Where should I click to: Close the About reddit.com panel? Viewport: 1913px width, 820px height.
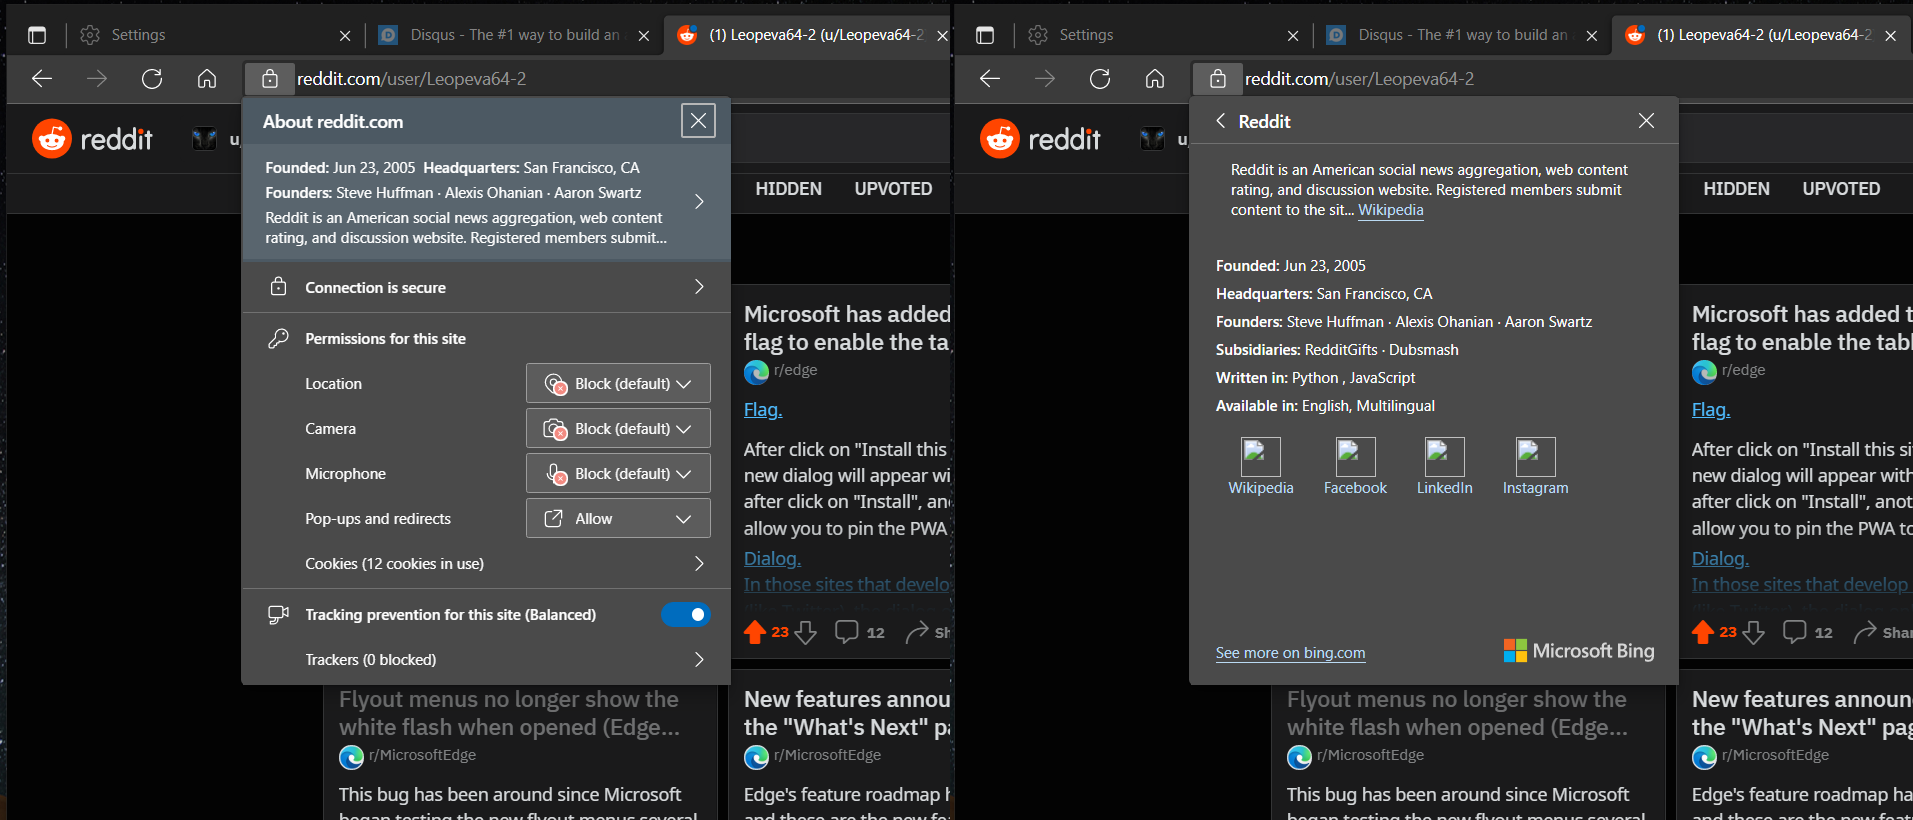[698, 121]
